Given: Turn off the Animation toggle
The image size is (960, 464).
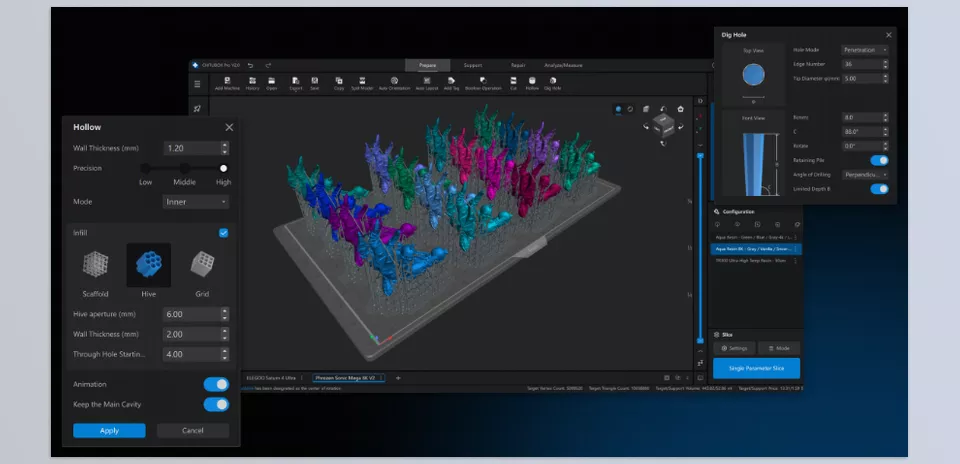Looking at the screenshot, I should pos(216,384).
